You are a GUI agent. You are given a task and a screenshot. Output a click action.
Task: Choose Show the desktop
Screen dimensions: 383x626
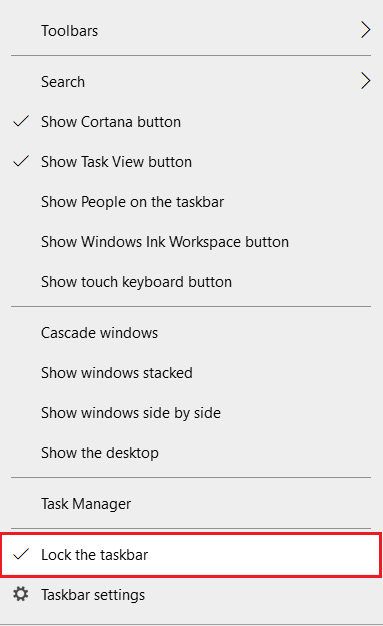click(x=191, y=452)
